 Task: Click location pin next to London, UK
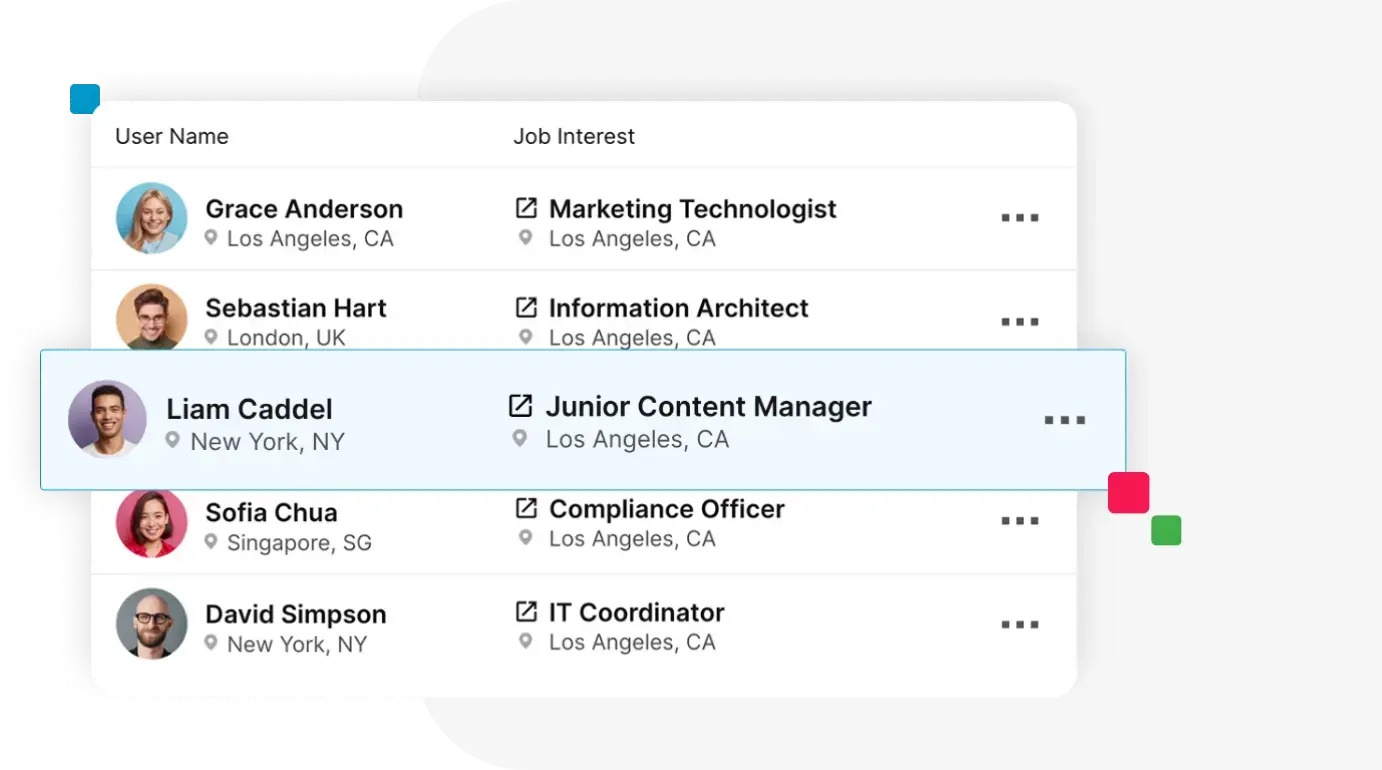click(x=211, y=337)
